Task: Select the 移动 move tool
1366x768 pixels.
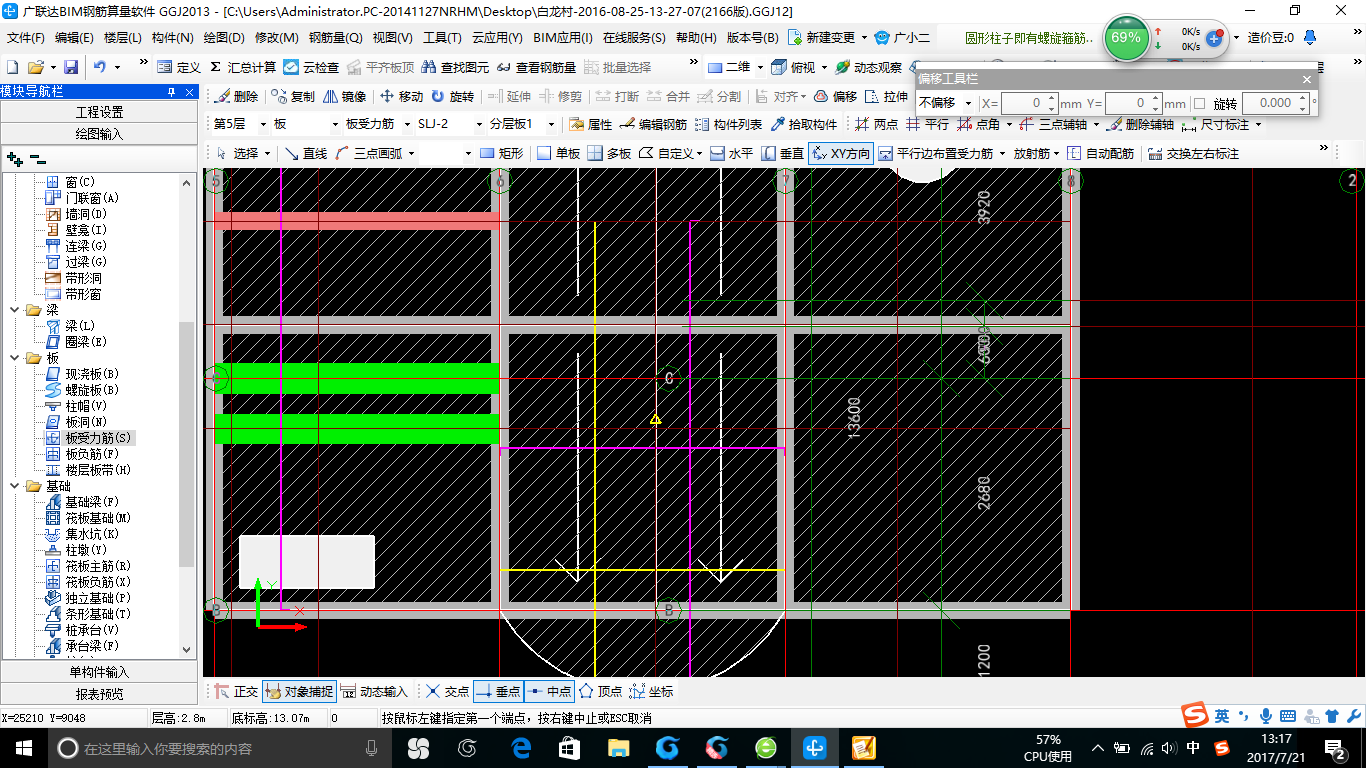Action: 401,97
